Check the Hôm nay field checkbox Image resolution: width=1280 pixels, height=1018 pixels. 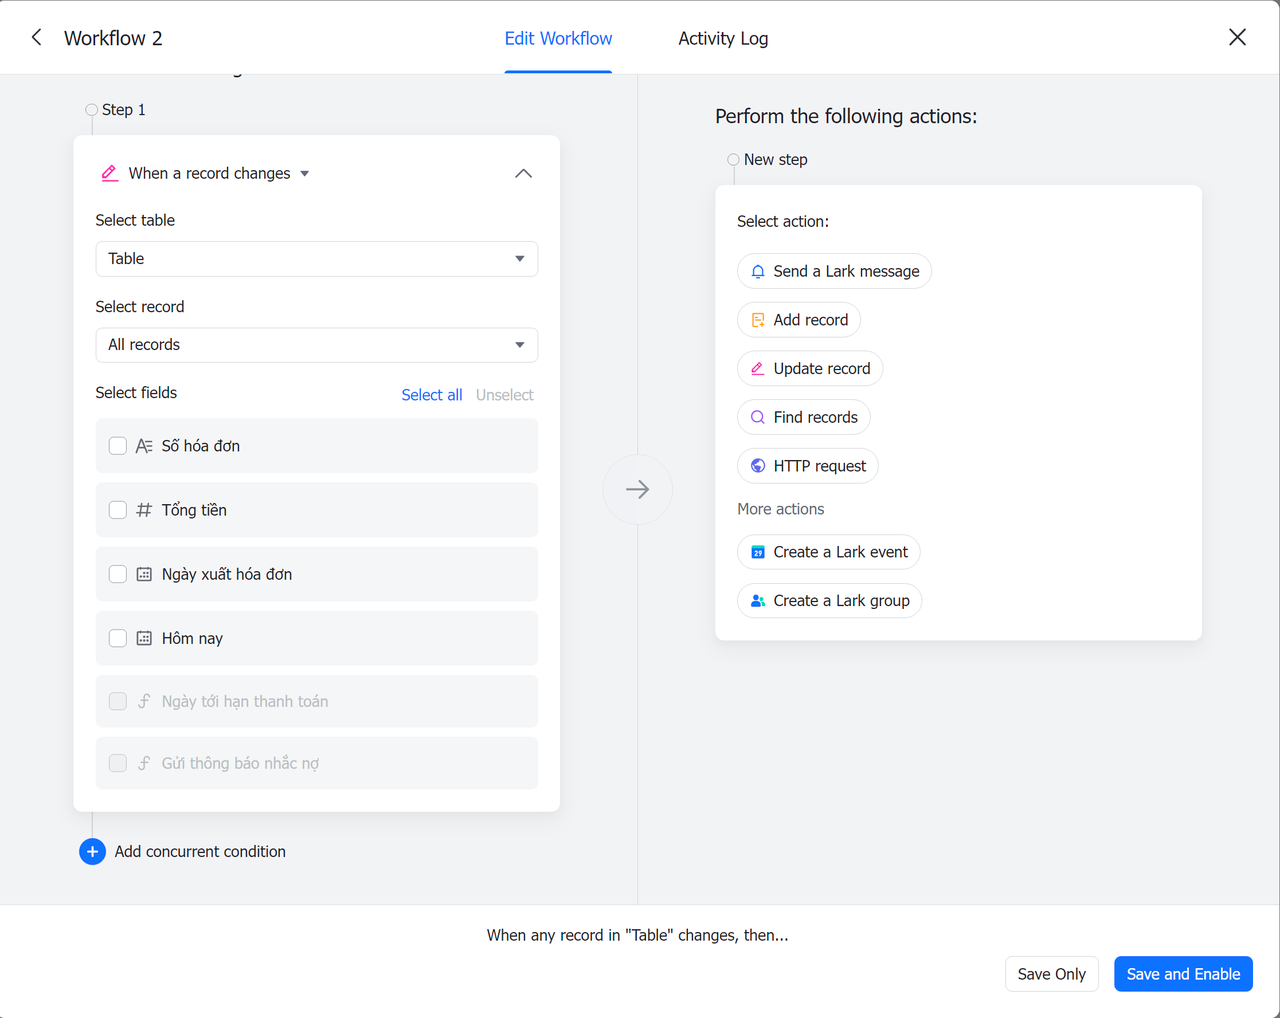(118, 638)
